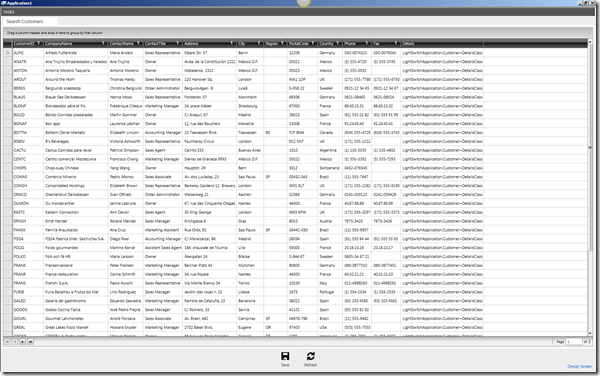Image resolution: width=600 pixels, height=376 pixels.
Task: Select the 'Assistant Sales Agent' title cell
Action: (x=163, y=247)
